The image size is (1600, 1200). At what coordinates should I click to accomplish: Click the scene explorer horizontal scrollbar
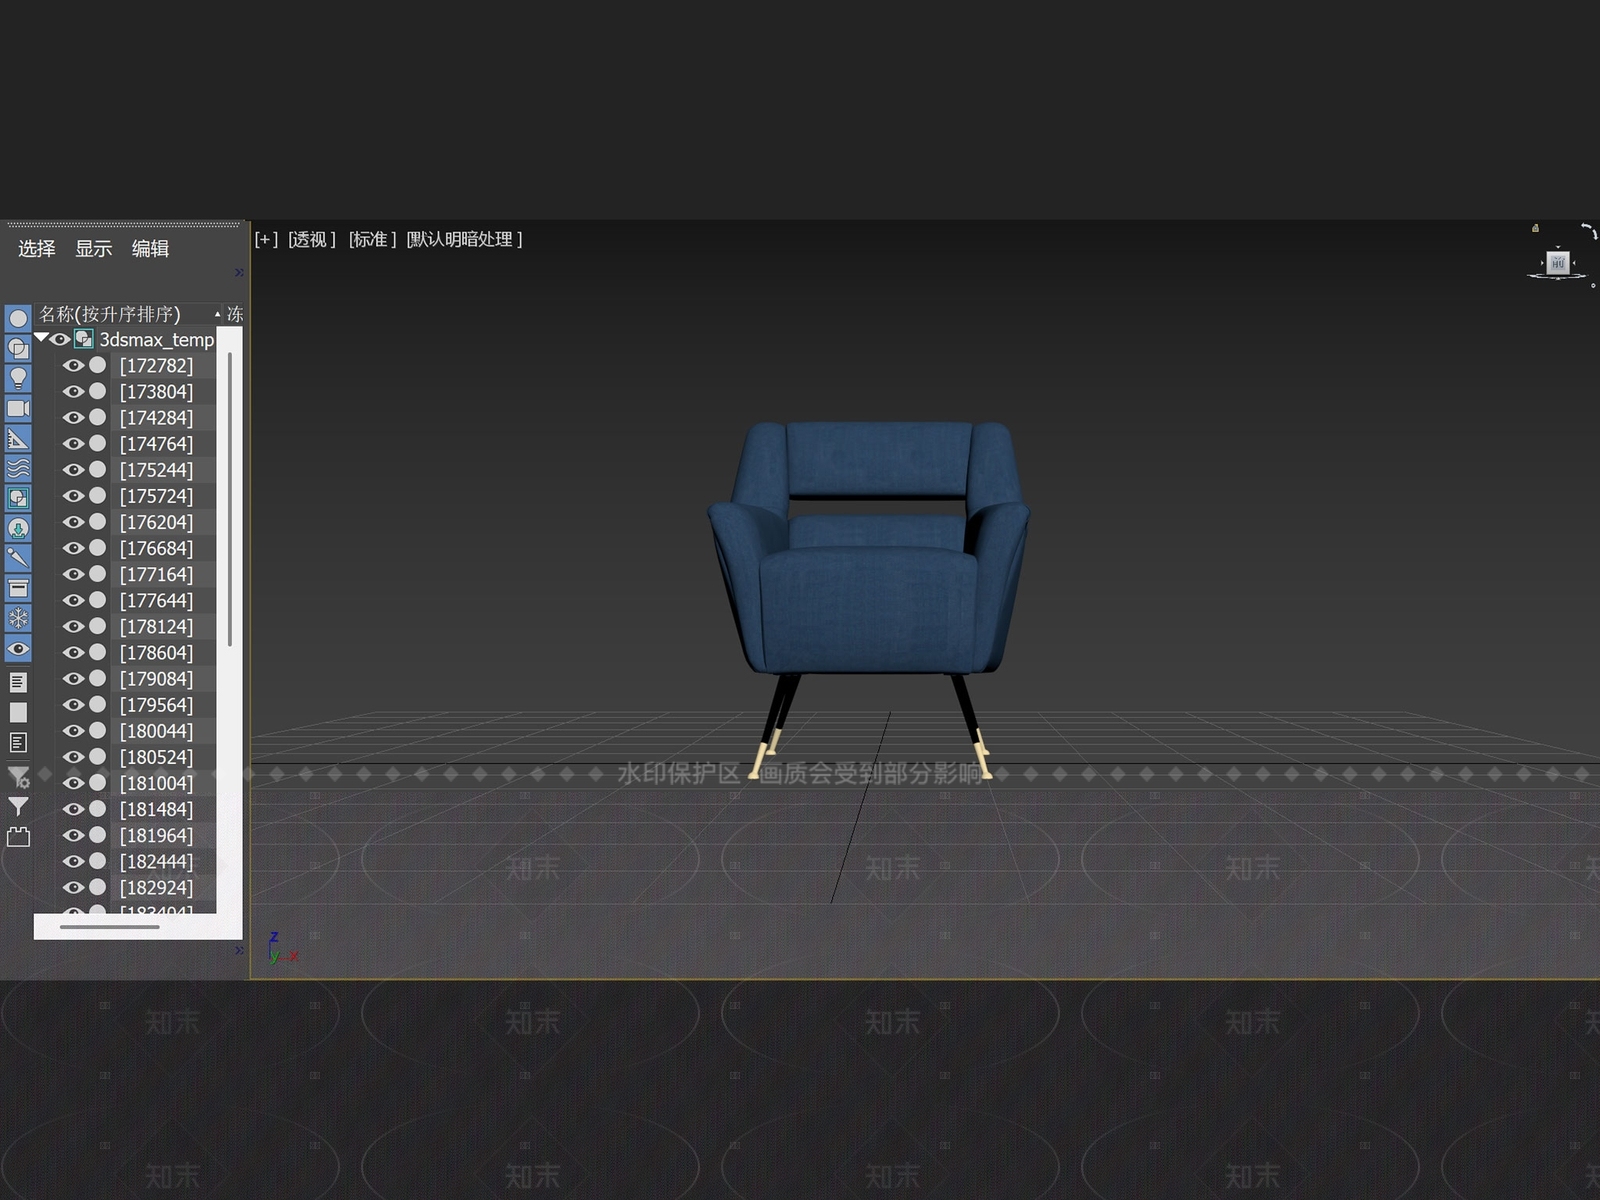[110, 927]
